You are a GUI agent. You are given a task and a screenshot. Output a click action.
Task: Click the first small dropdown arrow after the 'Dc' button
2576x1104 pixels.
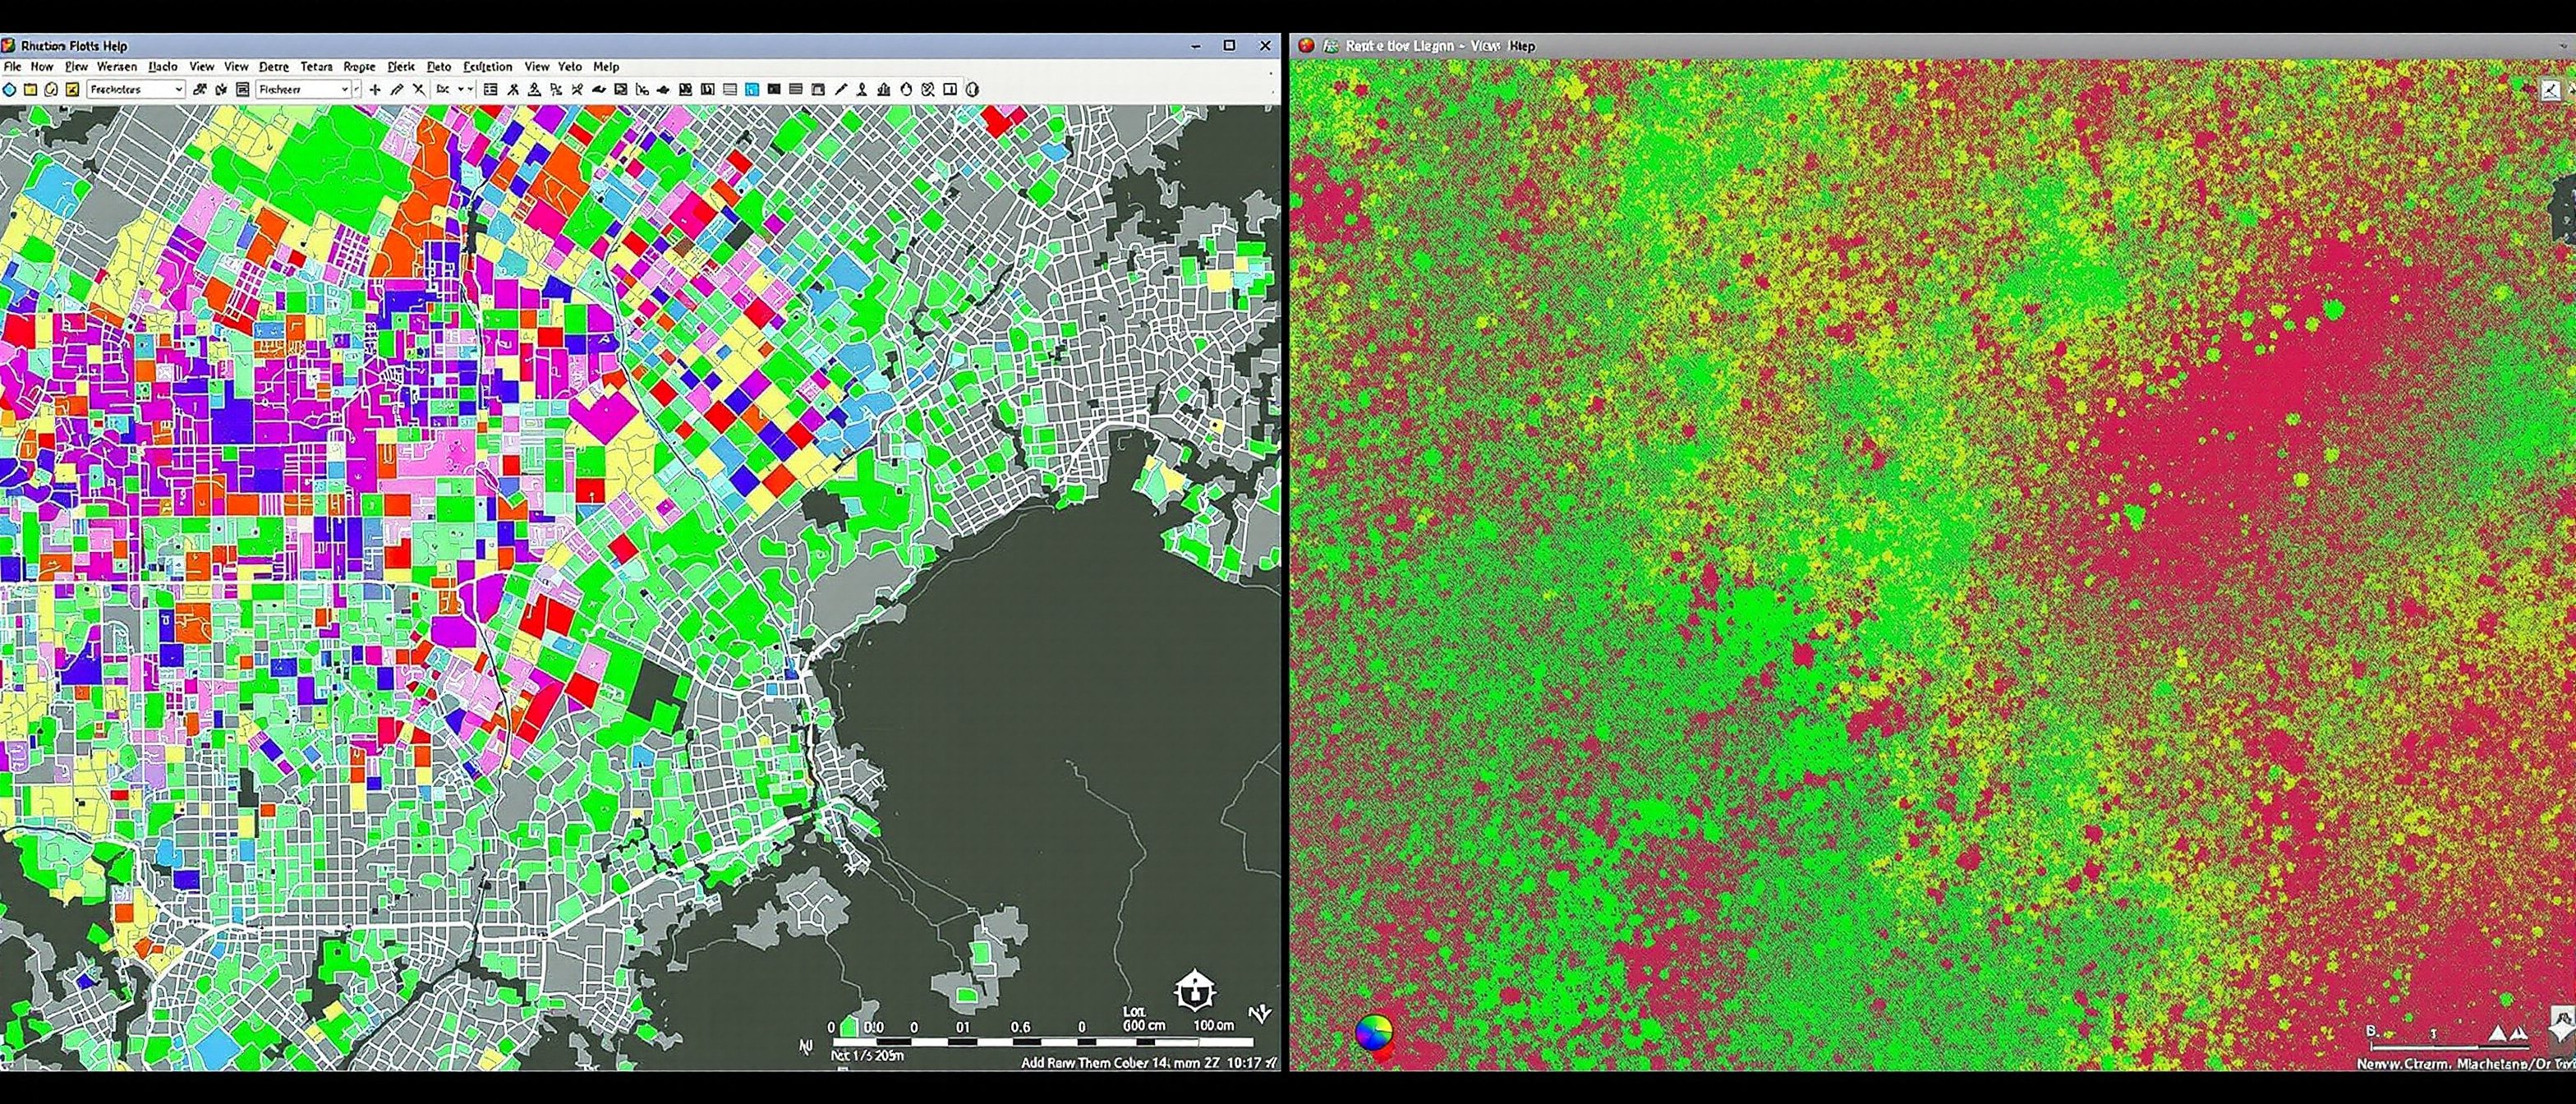click(x=460, y=90)
